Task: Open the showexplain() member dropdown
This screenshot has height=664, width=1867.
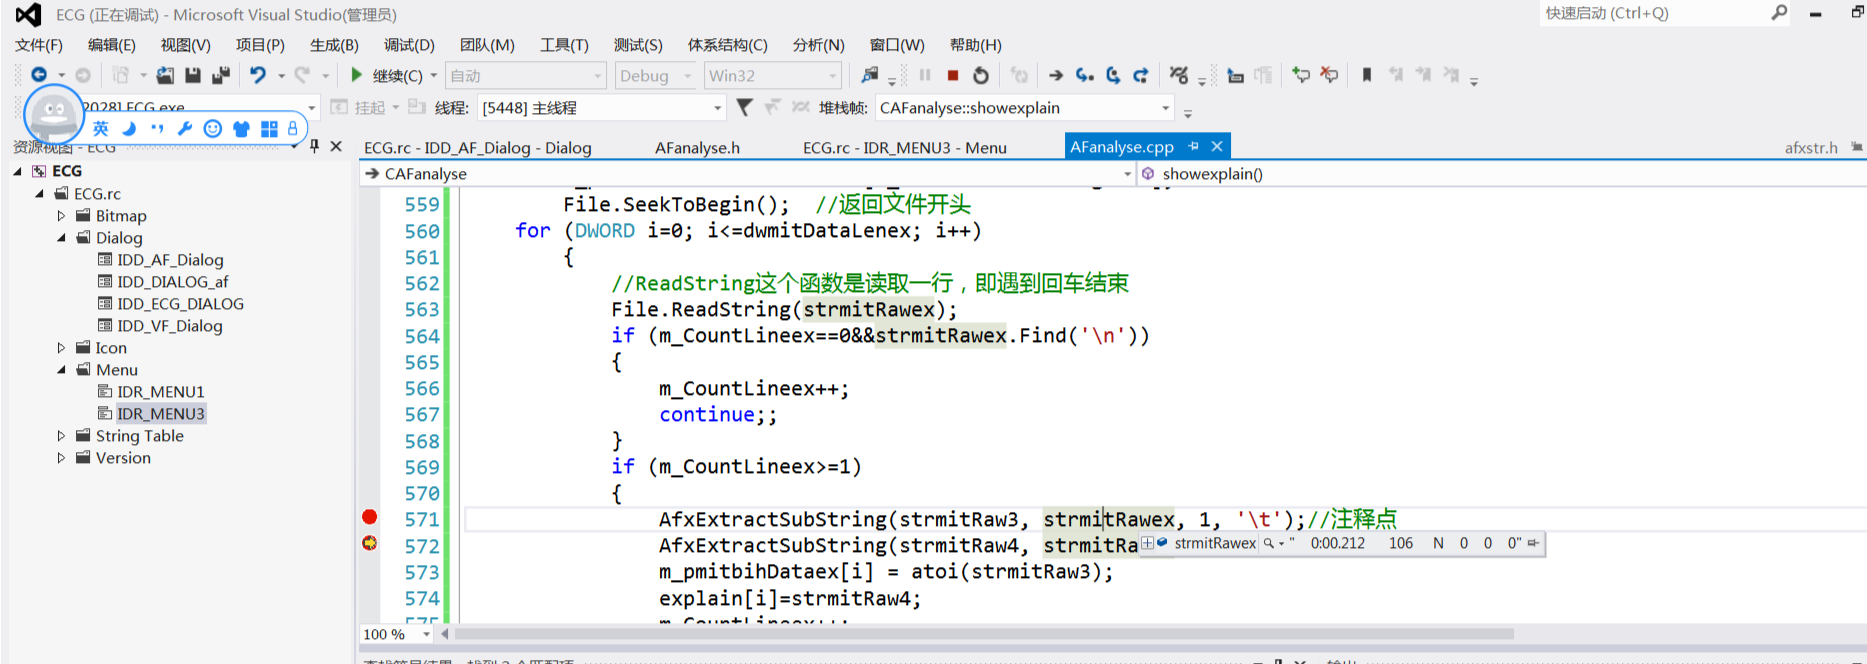Action: [1501, 174]
